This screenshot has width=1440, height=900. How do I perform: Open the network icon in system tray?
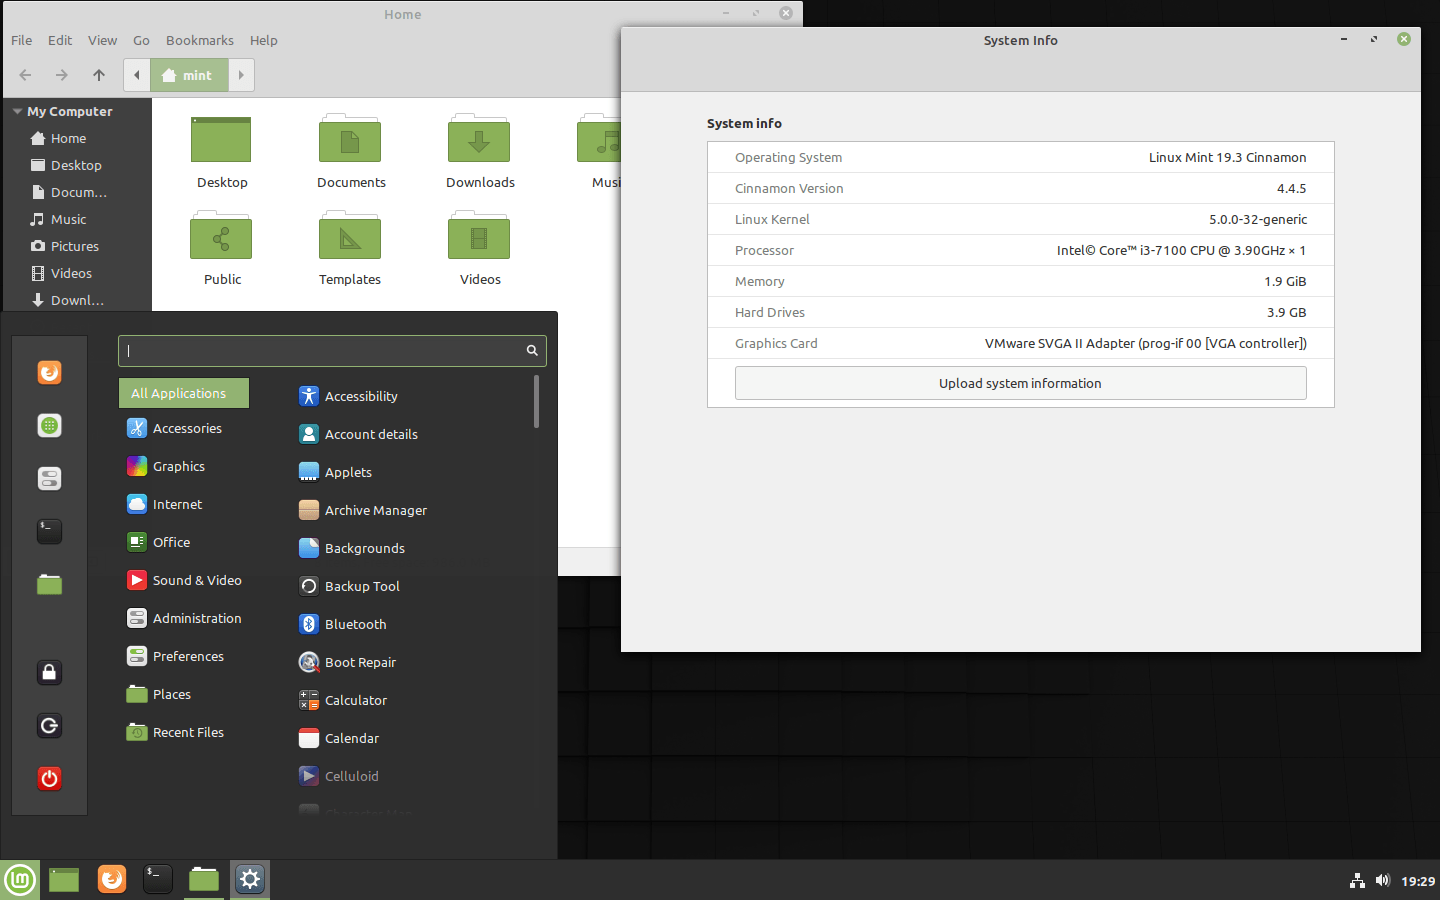pos(1357,881)
